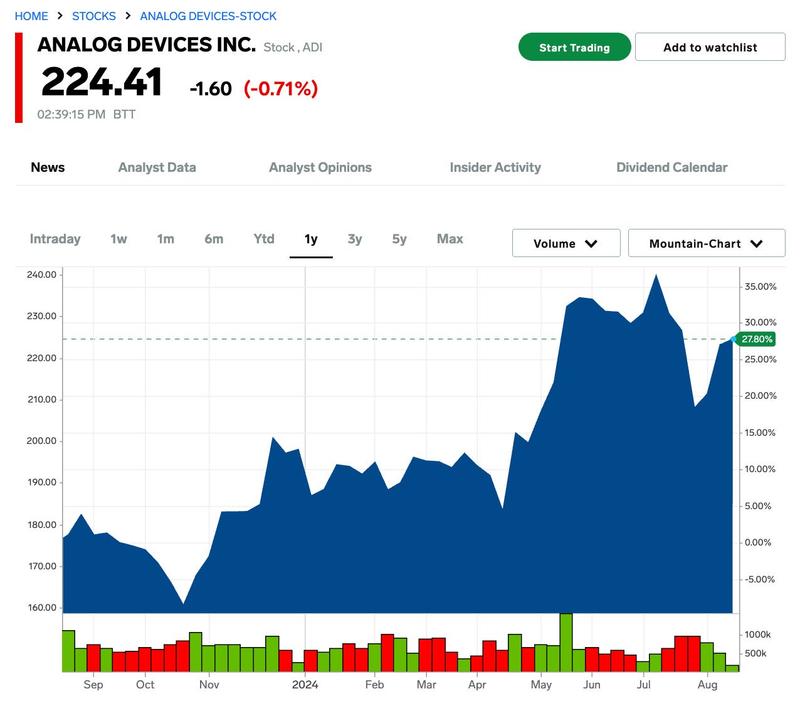Select the Max chart range
Viewport: 800px width, 701px height.
pos(449,239)
